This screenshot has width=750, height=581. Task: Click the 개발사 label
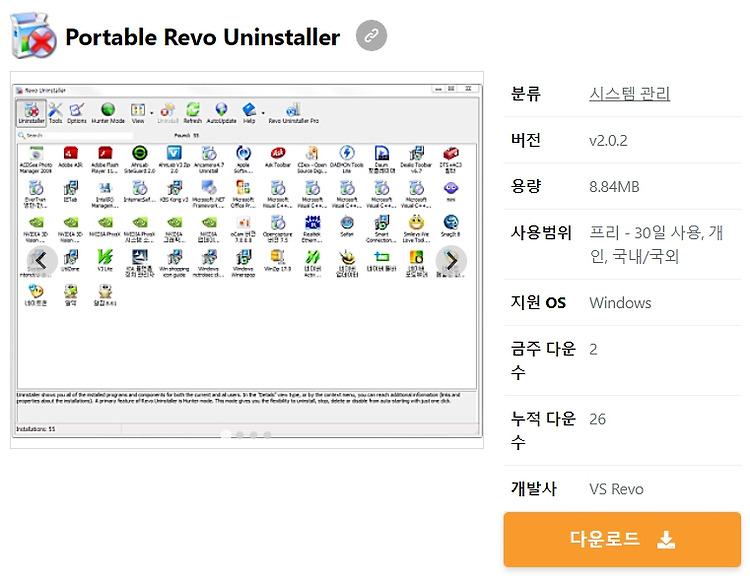tap(533, 488)
